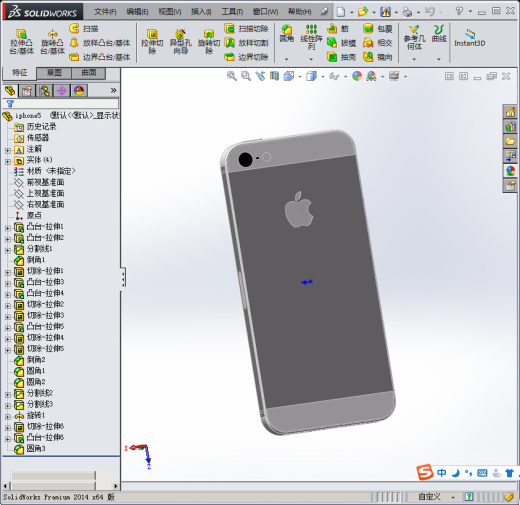Select the 倒角1 chamfer feature
Image resolution: width=520 pixels, height=505 pixels.
(x=30, y=260)
